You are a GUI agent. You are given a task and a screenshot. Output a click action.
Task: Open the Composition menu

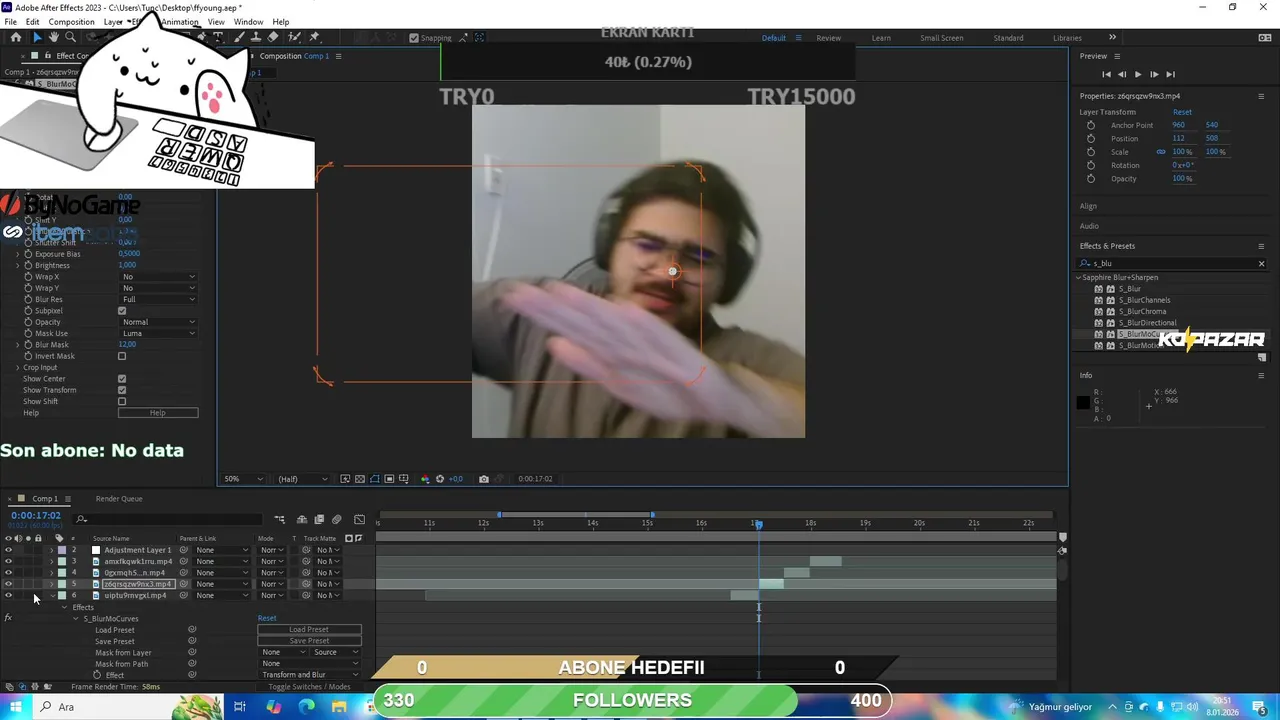click(71, 22)
